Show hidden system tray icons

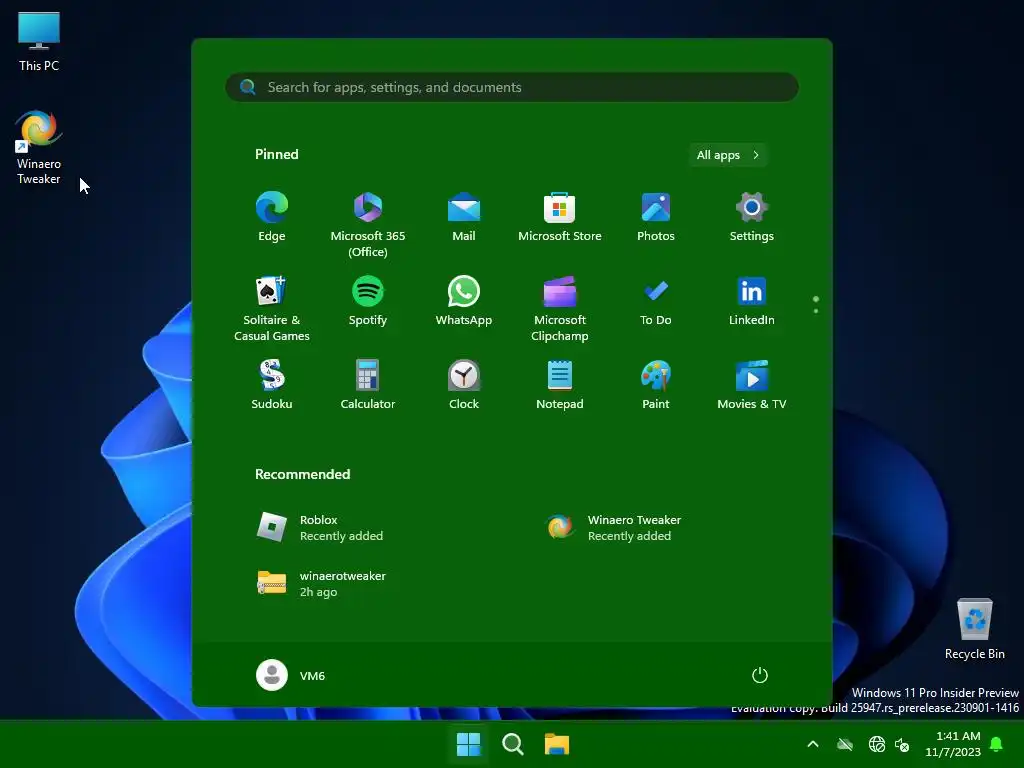(813, 744)
